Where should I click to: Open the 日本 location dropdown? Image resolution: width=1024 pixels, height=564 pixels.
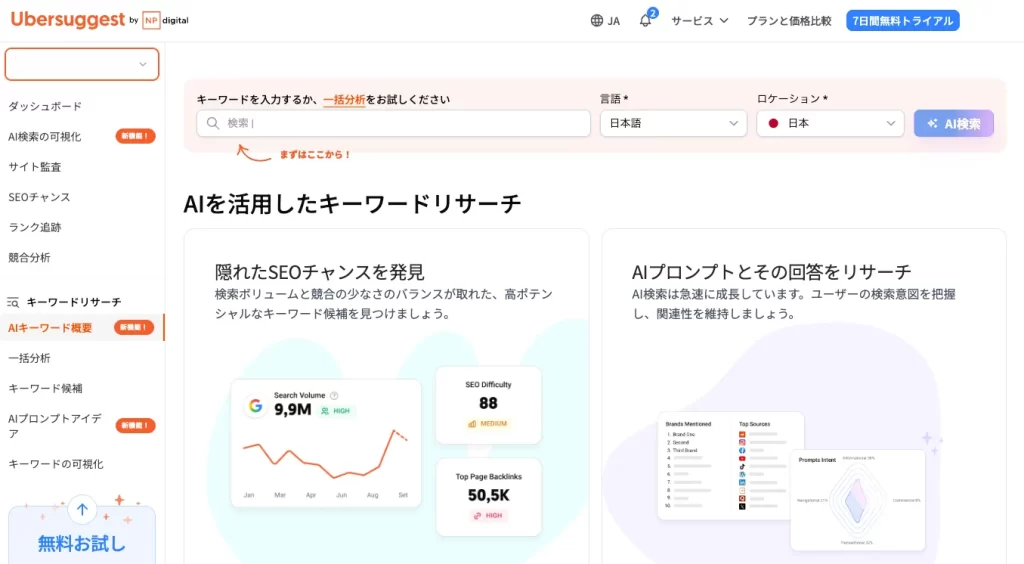pos(830,123)
